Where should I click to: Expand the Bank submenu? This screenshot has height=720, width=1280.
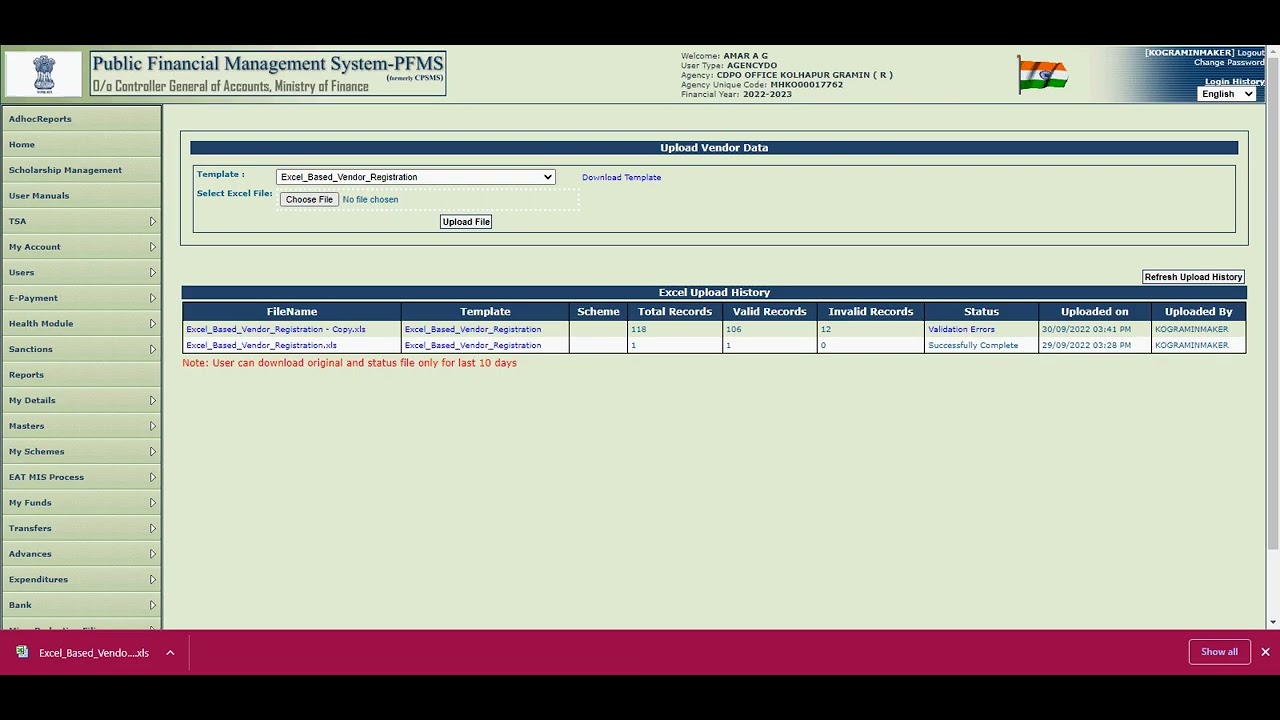point(153,605)
